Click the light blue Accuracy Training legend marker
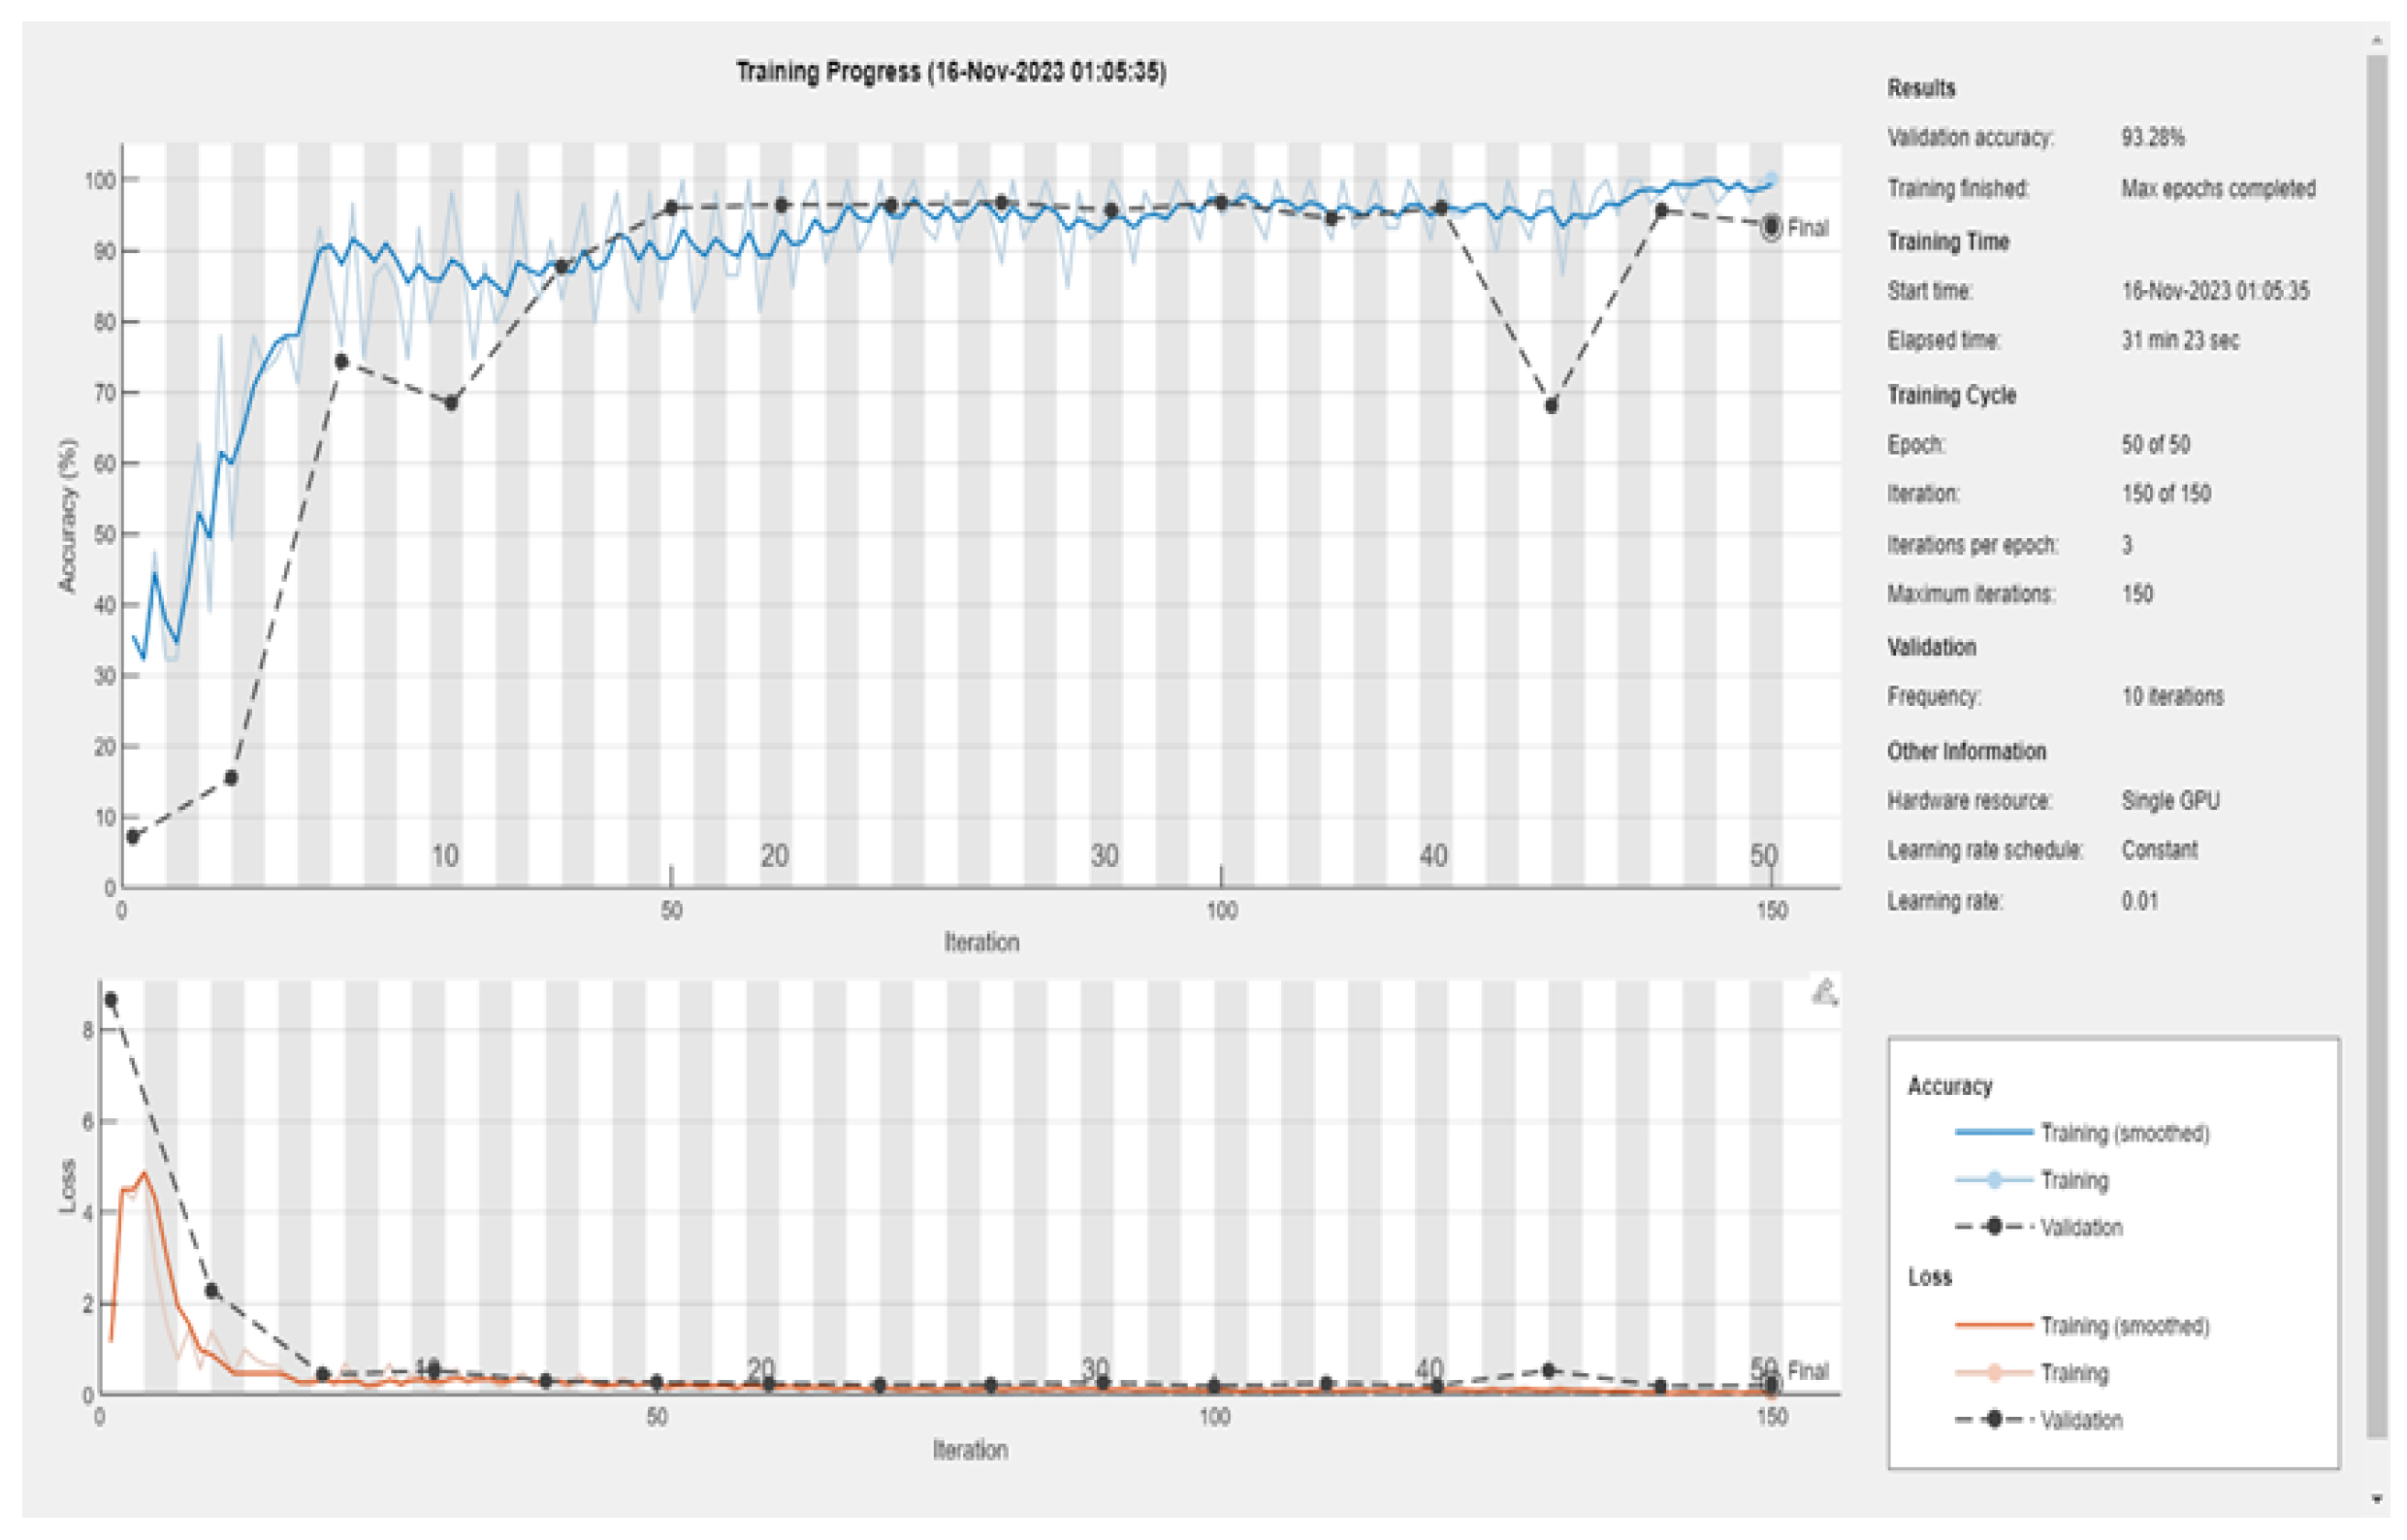The height and width of the screenshot is (1540, 2407). click(1993, 1180)
